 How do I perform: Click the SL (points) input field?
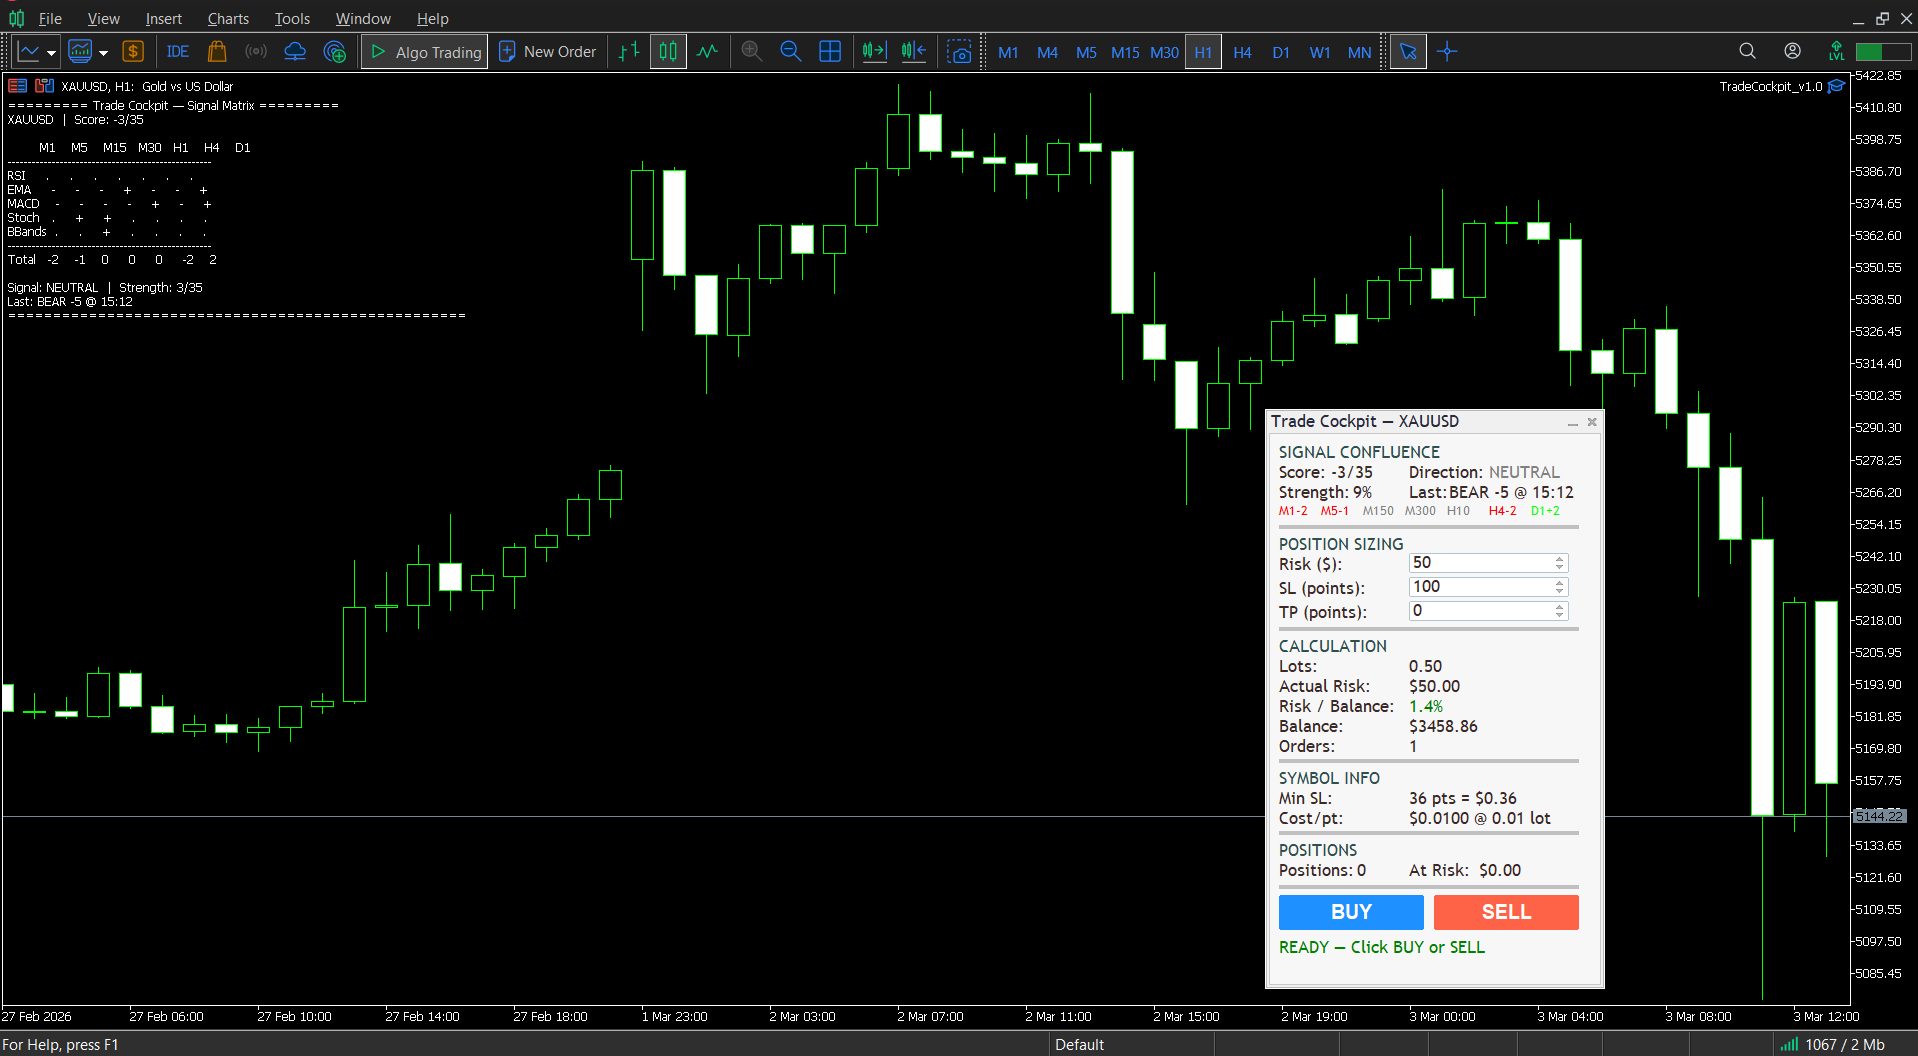(1480, 587)
